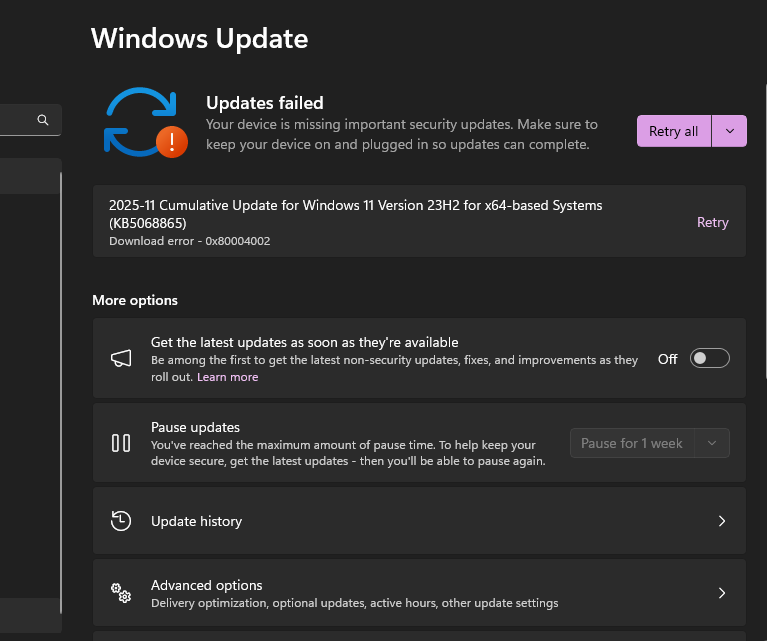Click the megaphone icon for latest updates

121,358
